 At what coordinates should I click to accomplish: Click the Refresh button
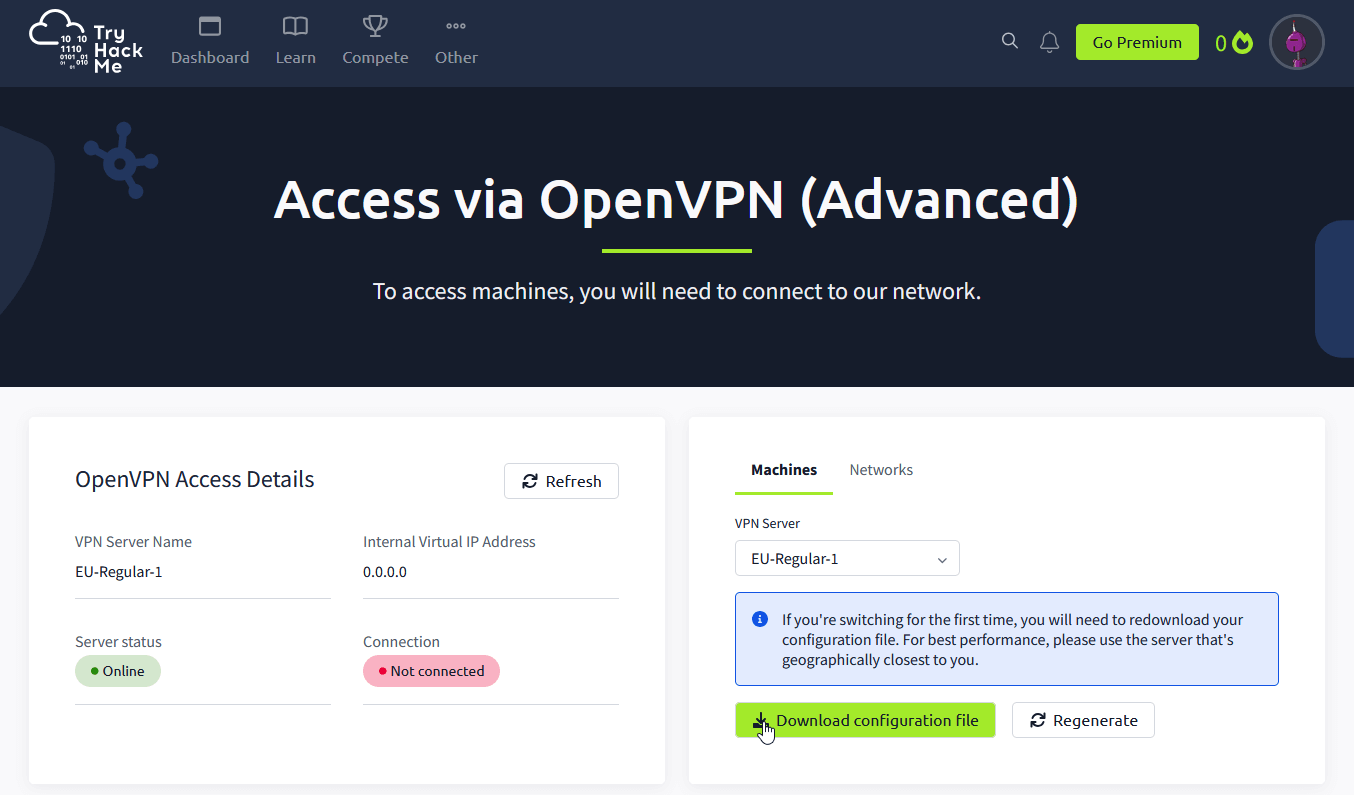(x=561, y=481)
